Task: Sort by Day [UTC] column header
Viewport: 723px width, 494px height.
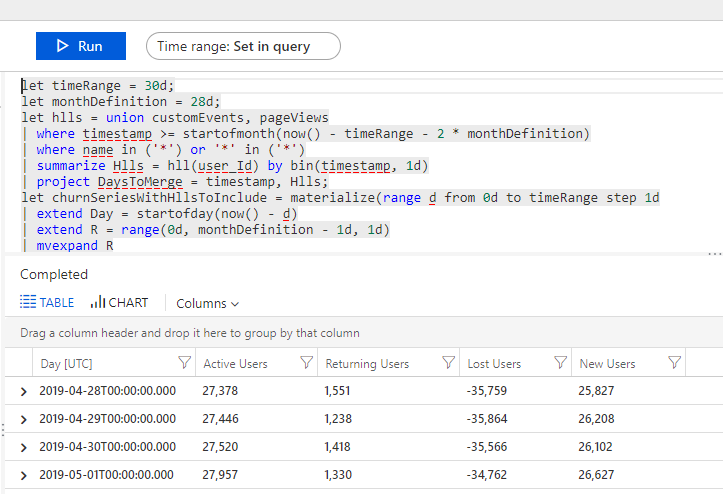Action: click(66, 364)
